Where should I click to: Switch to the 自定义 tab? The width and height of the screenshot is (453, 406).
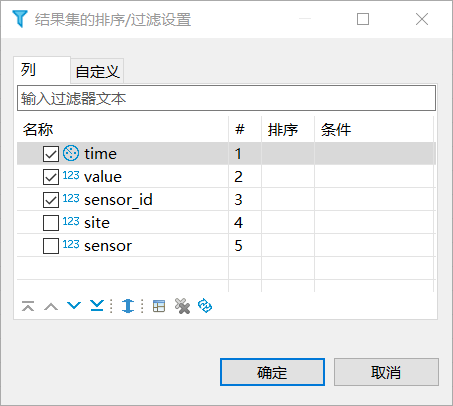[x=97, y=71]
